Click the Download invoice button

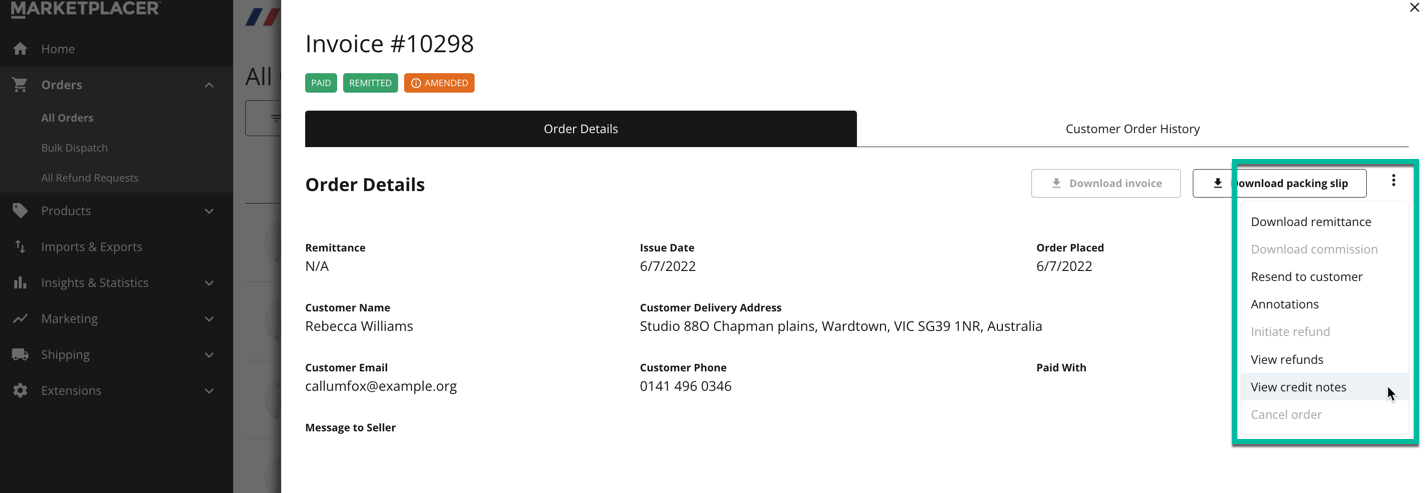pyautogui.click(x=1106, y=183)
